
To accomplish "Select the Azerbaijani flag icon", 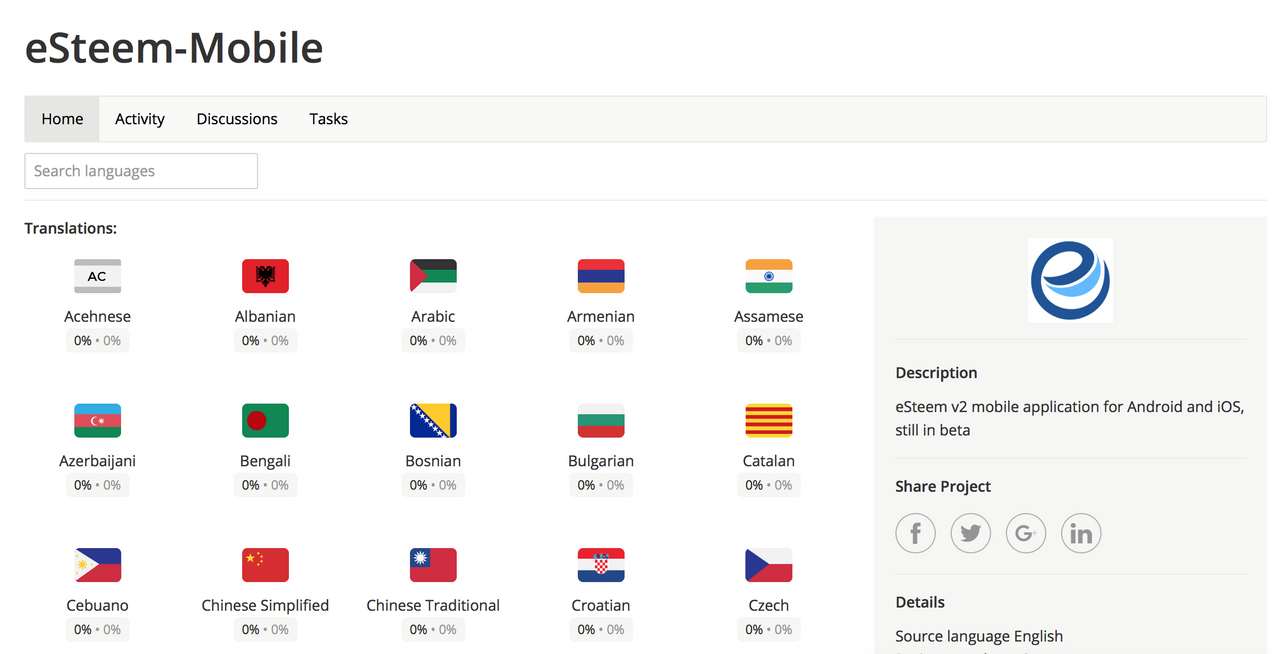I will 97,421.
